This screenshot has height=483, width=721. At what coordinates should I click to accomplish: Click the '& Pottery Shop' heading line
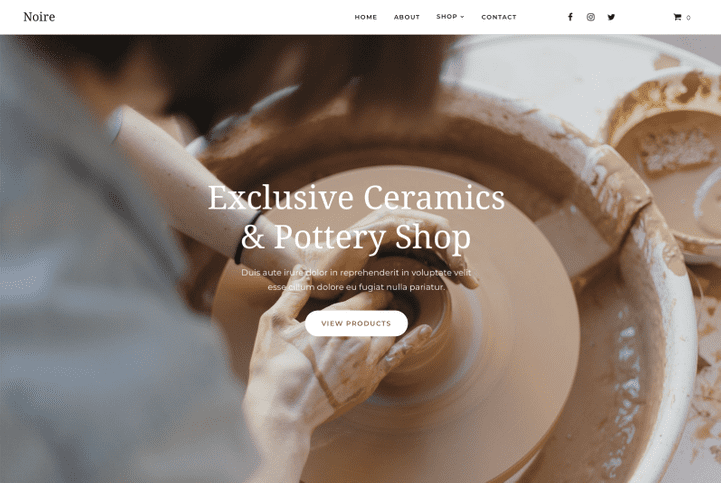(x=356, y=237)
